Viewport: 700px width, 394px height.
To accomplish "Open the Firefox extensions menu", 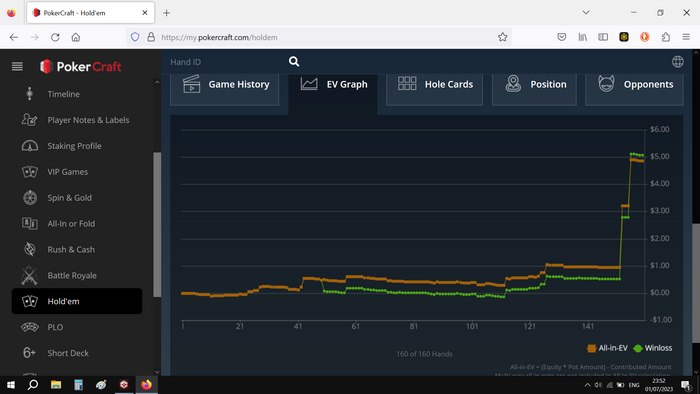I will point(666,37).
